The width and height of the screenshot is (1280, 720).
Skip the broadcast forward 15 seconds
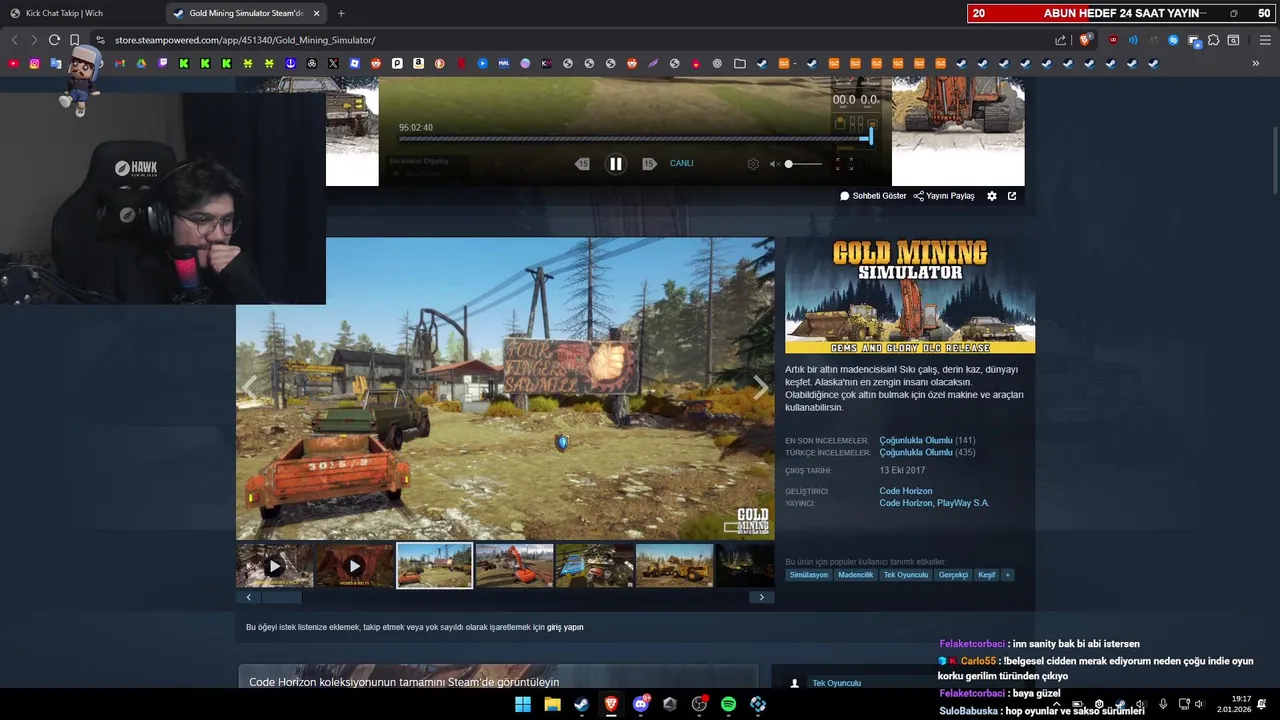click(x=649, y=164)
